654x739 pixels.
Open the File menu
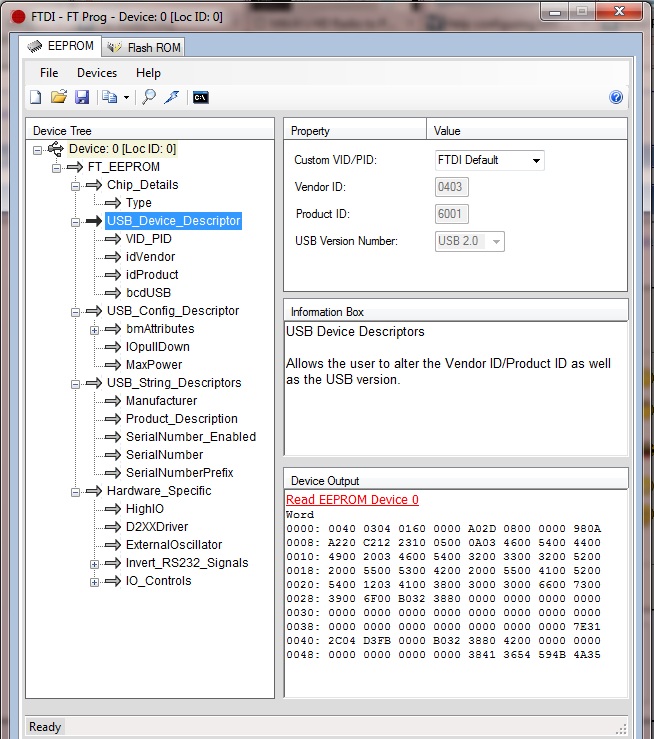(x=49, y=73)
